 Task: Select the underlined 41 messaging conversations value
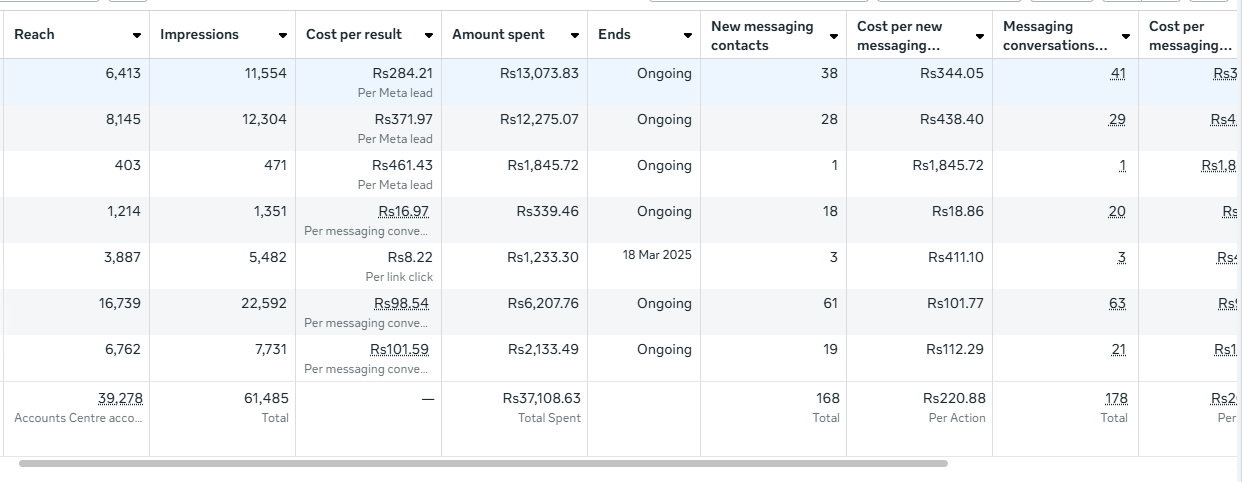[x=1117, y=73]
